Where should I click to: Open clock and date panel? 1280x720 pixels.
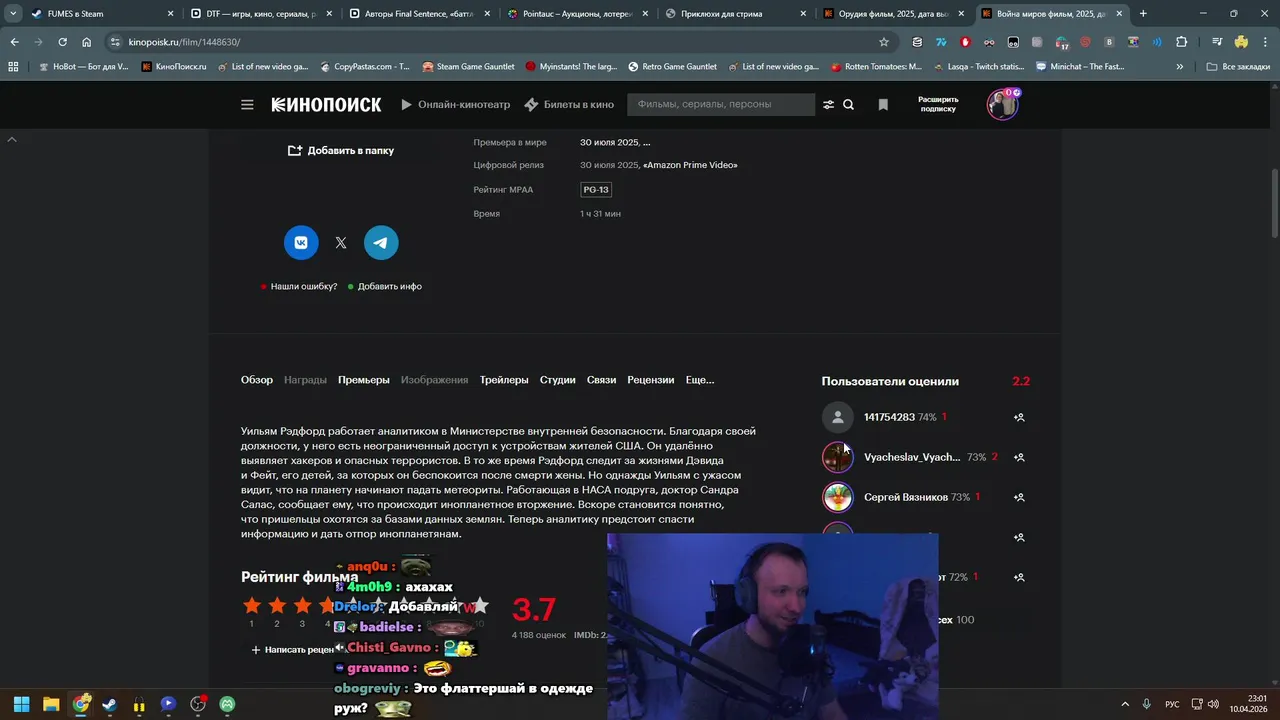pyautogui.click(x=1248, y=704)
